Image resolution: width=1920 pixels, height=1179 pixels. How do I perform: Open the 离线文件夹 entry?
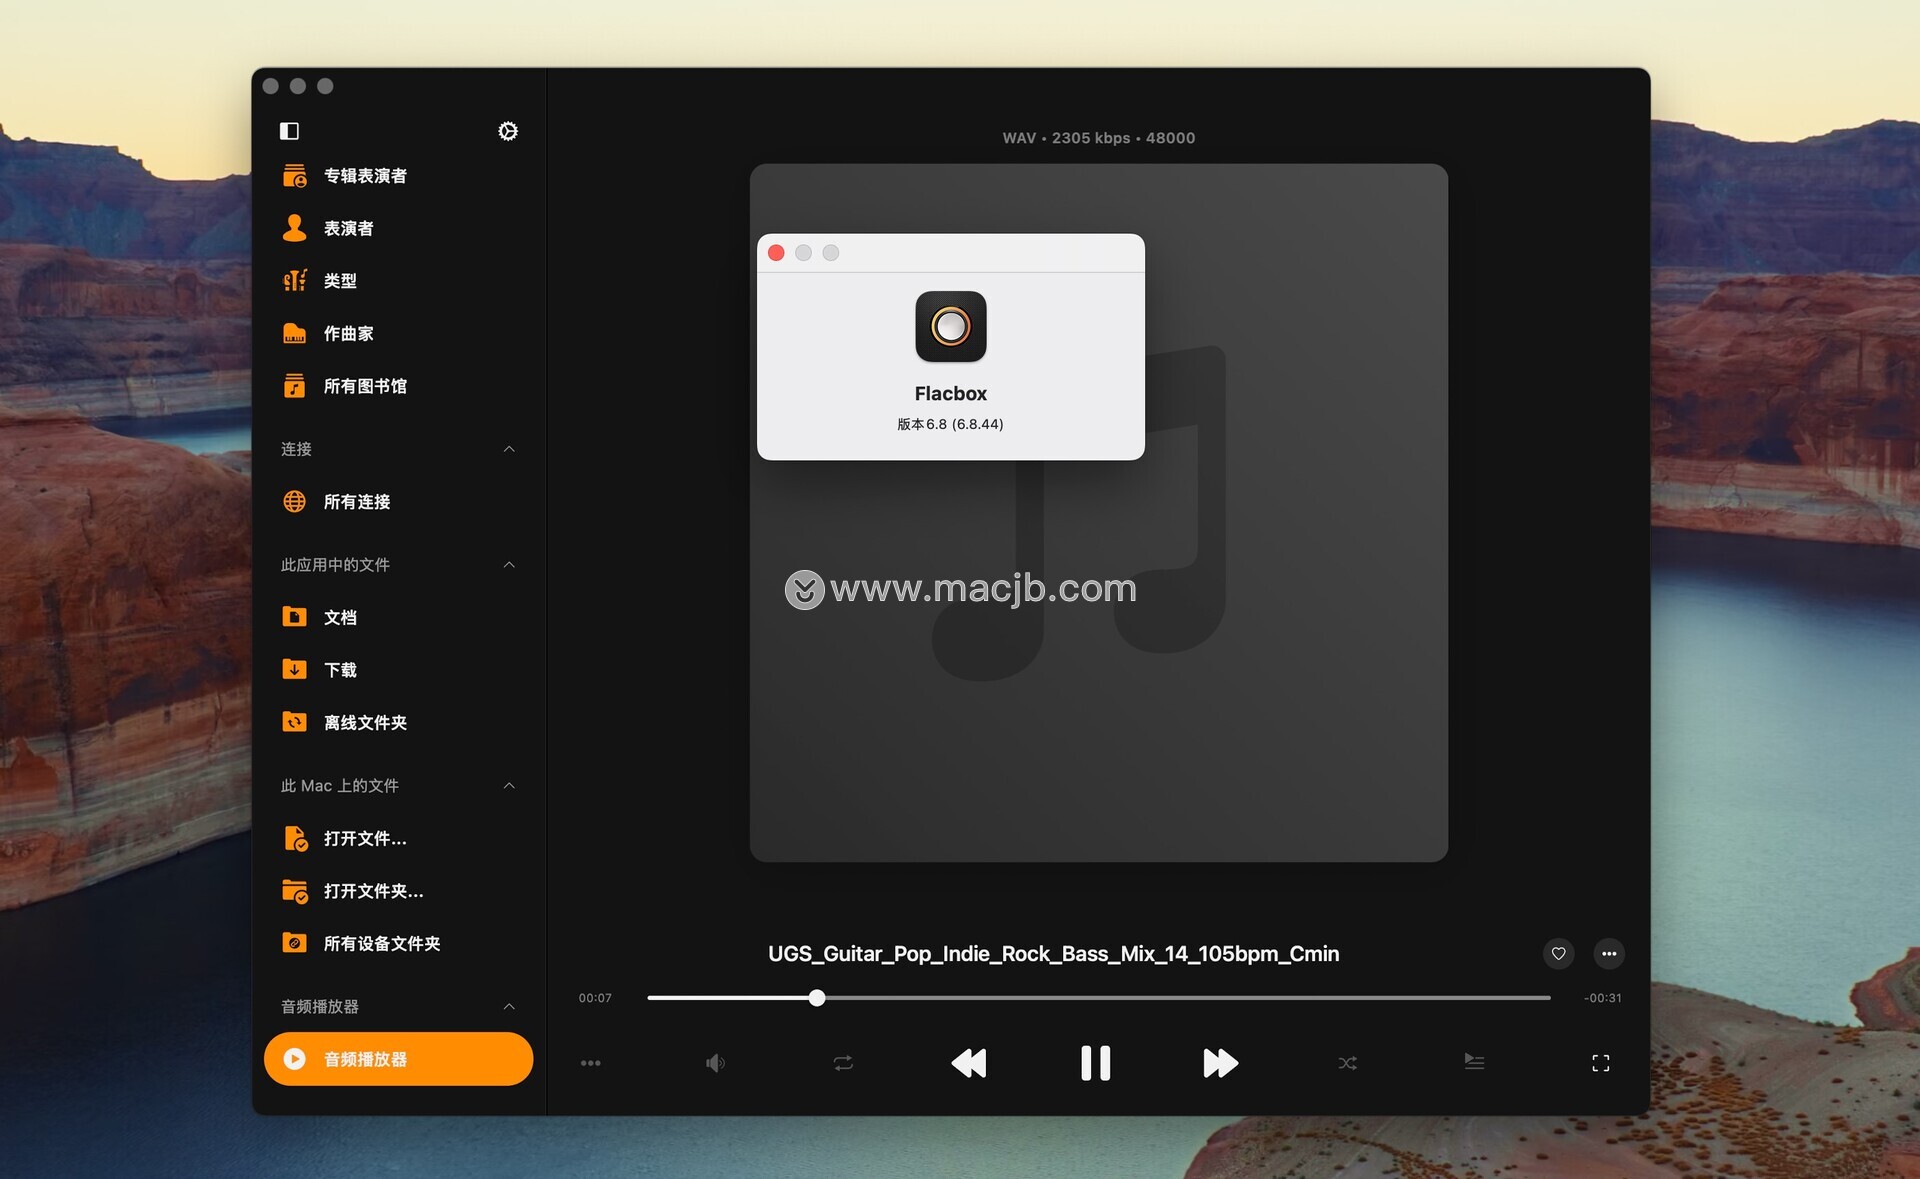[x=398, y=722]
